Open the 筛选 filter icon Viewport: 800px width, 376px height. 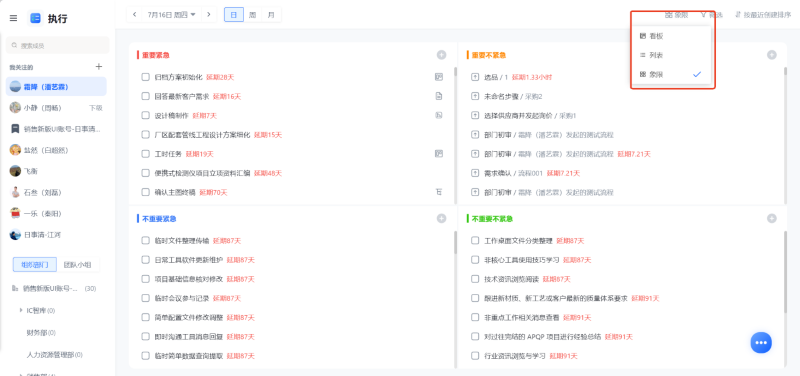pyautogui.click(x=704, y=15)
